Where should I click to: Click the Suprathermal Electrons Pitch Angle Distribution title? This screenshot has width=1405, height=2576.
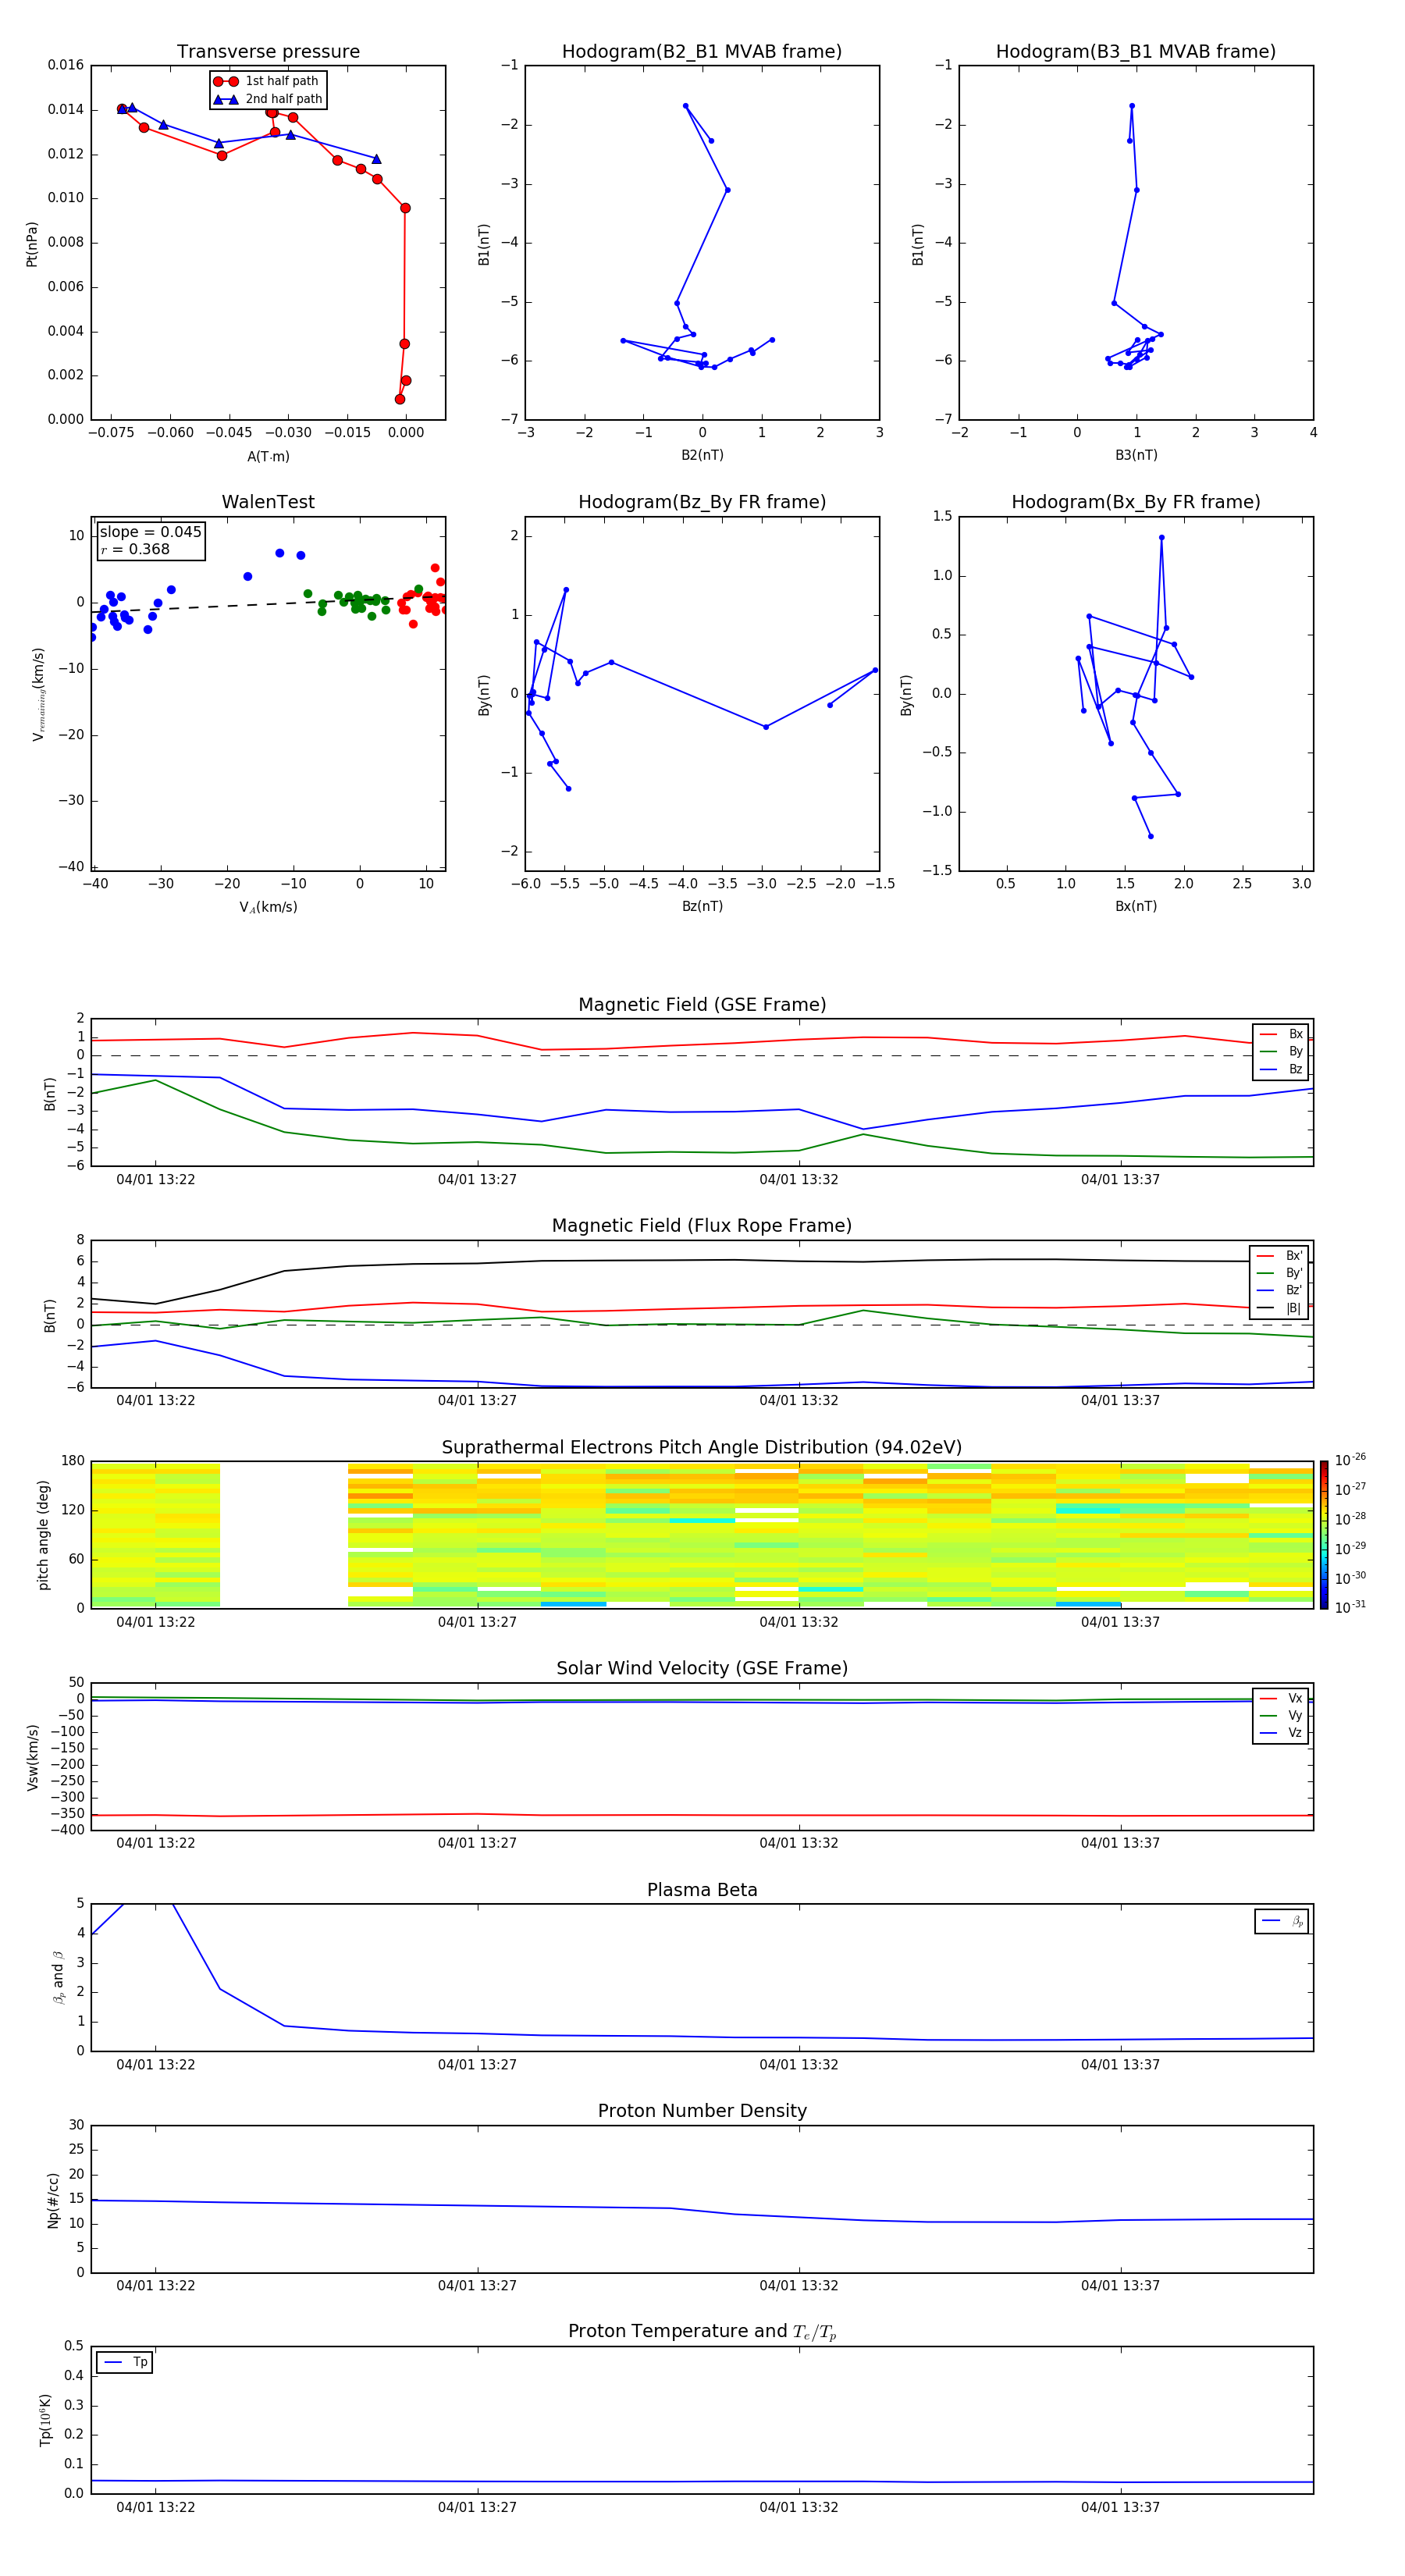(702, 1448)
